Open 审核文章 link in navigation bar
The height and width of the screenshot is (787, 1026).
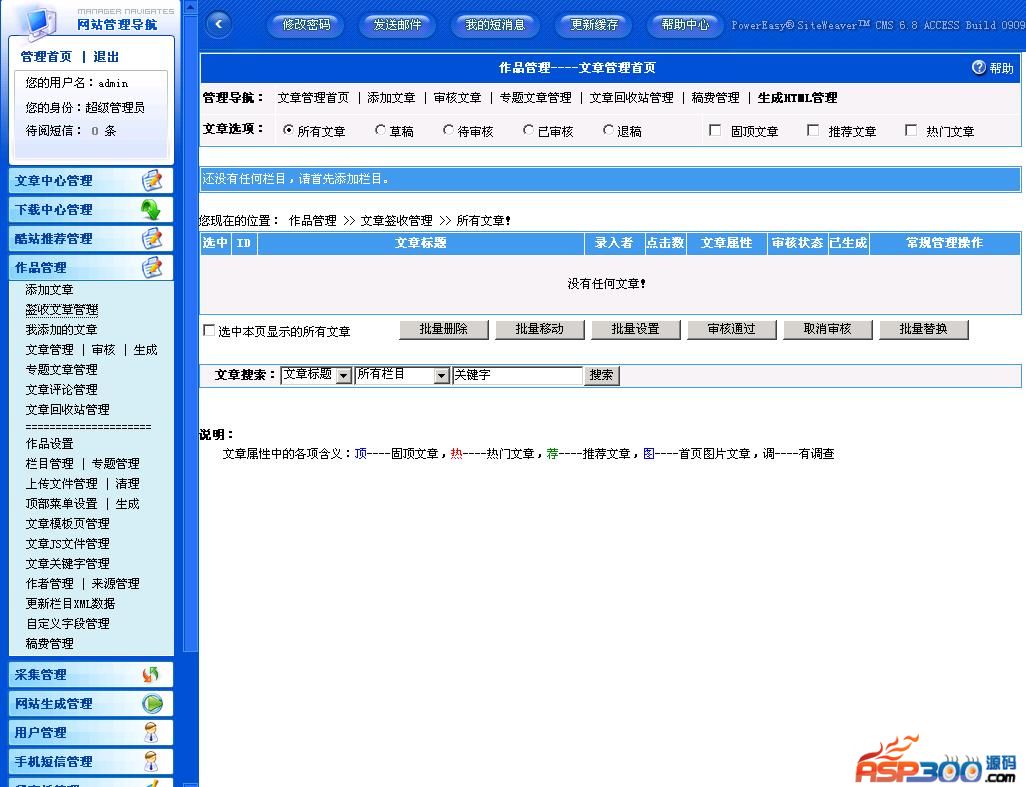pos(457,97)
